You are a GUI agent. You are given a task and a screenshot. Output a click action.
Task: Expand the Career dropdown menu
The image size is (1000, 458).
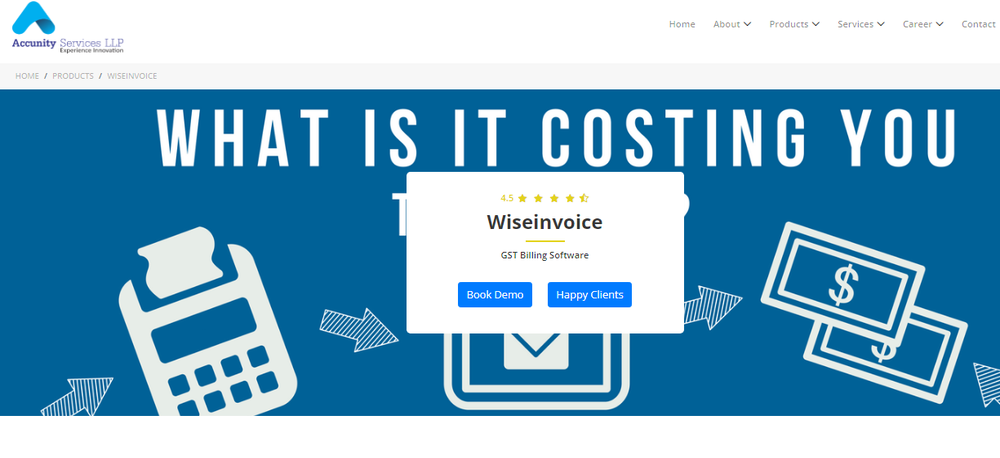(x=923, y=24)
